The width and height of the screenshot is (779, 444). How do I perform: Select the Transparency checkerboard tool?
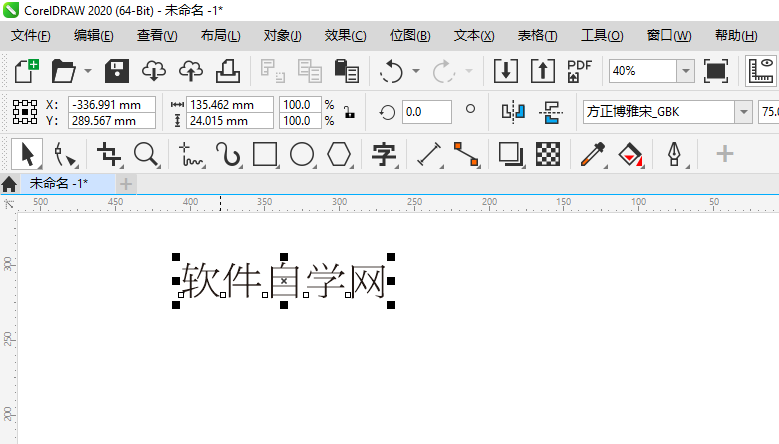point(548,154)
